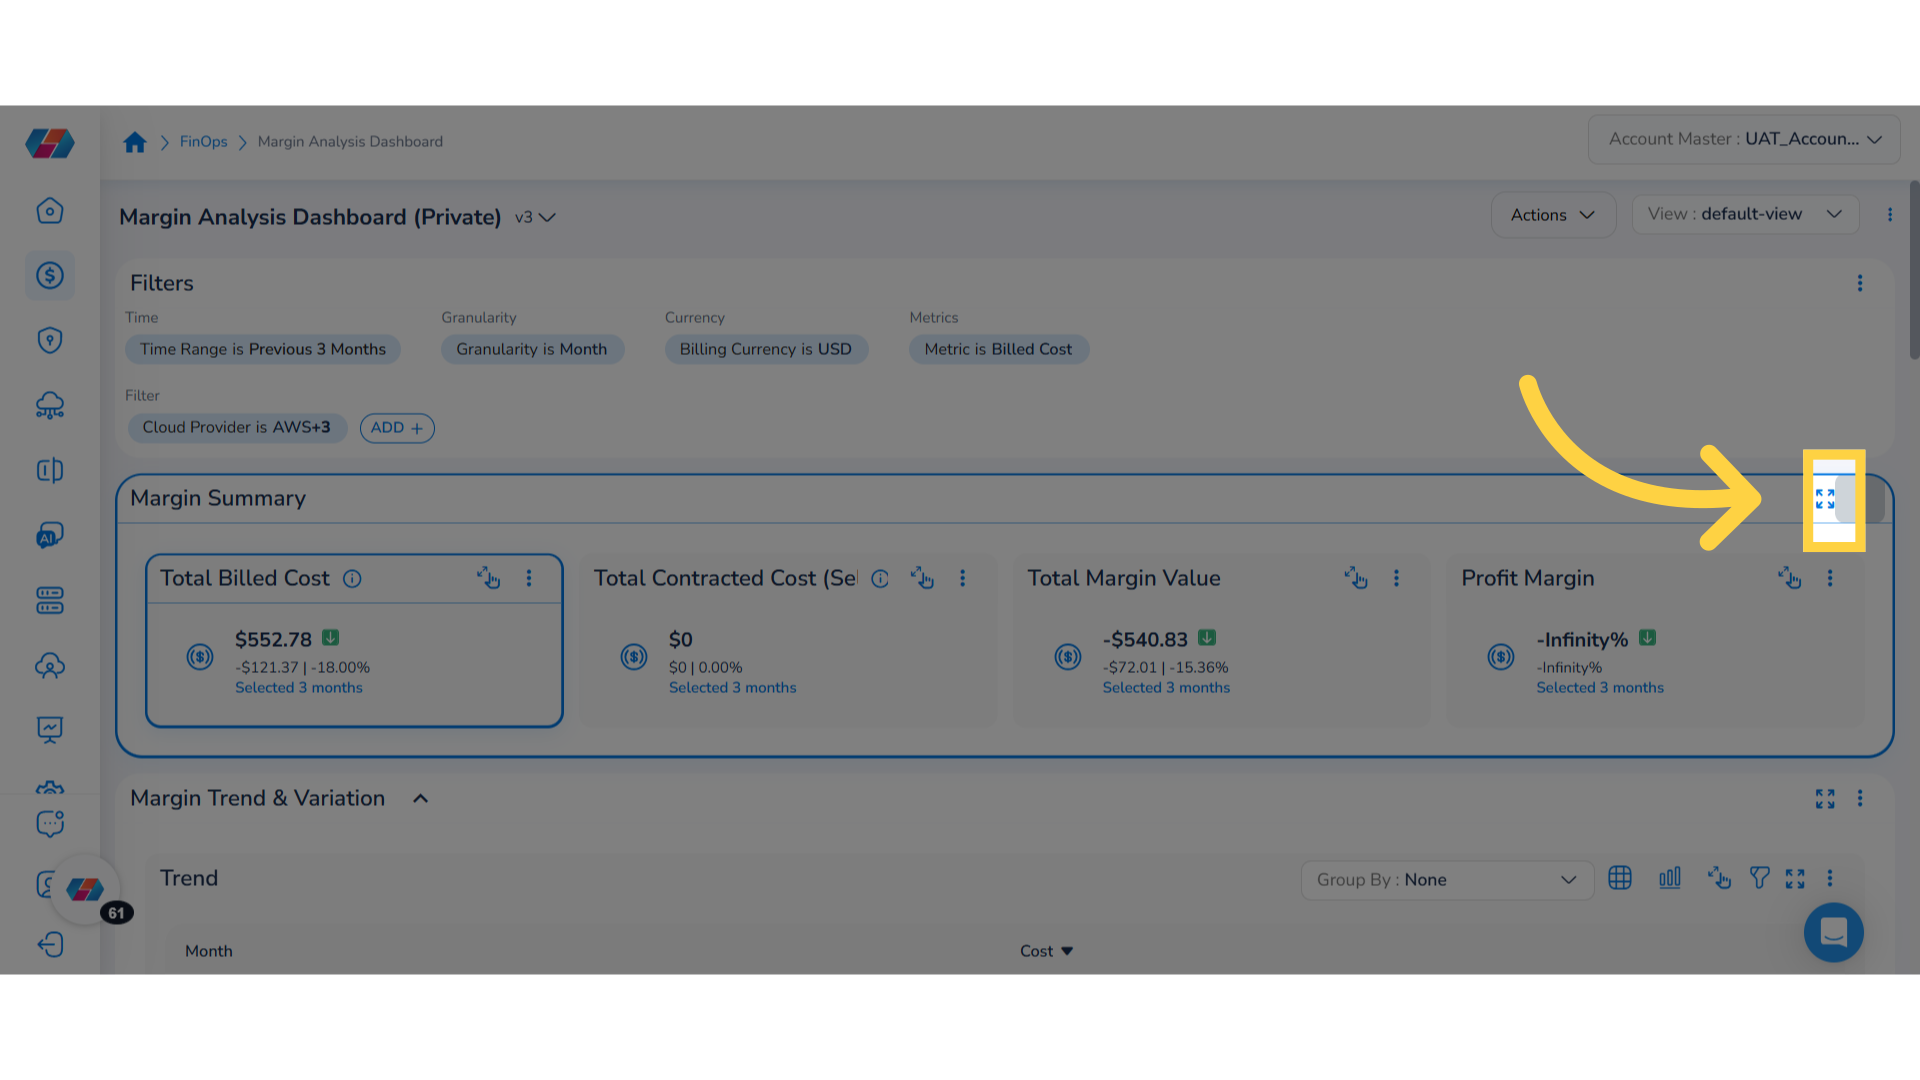Click Billing Currency is USD chip
Viewport: 1920px width, 1080px height.
click(766, 349)
